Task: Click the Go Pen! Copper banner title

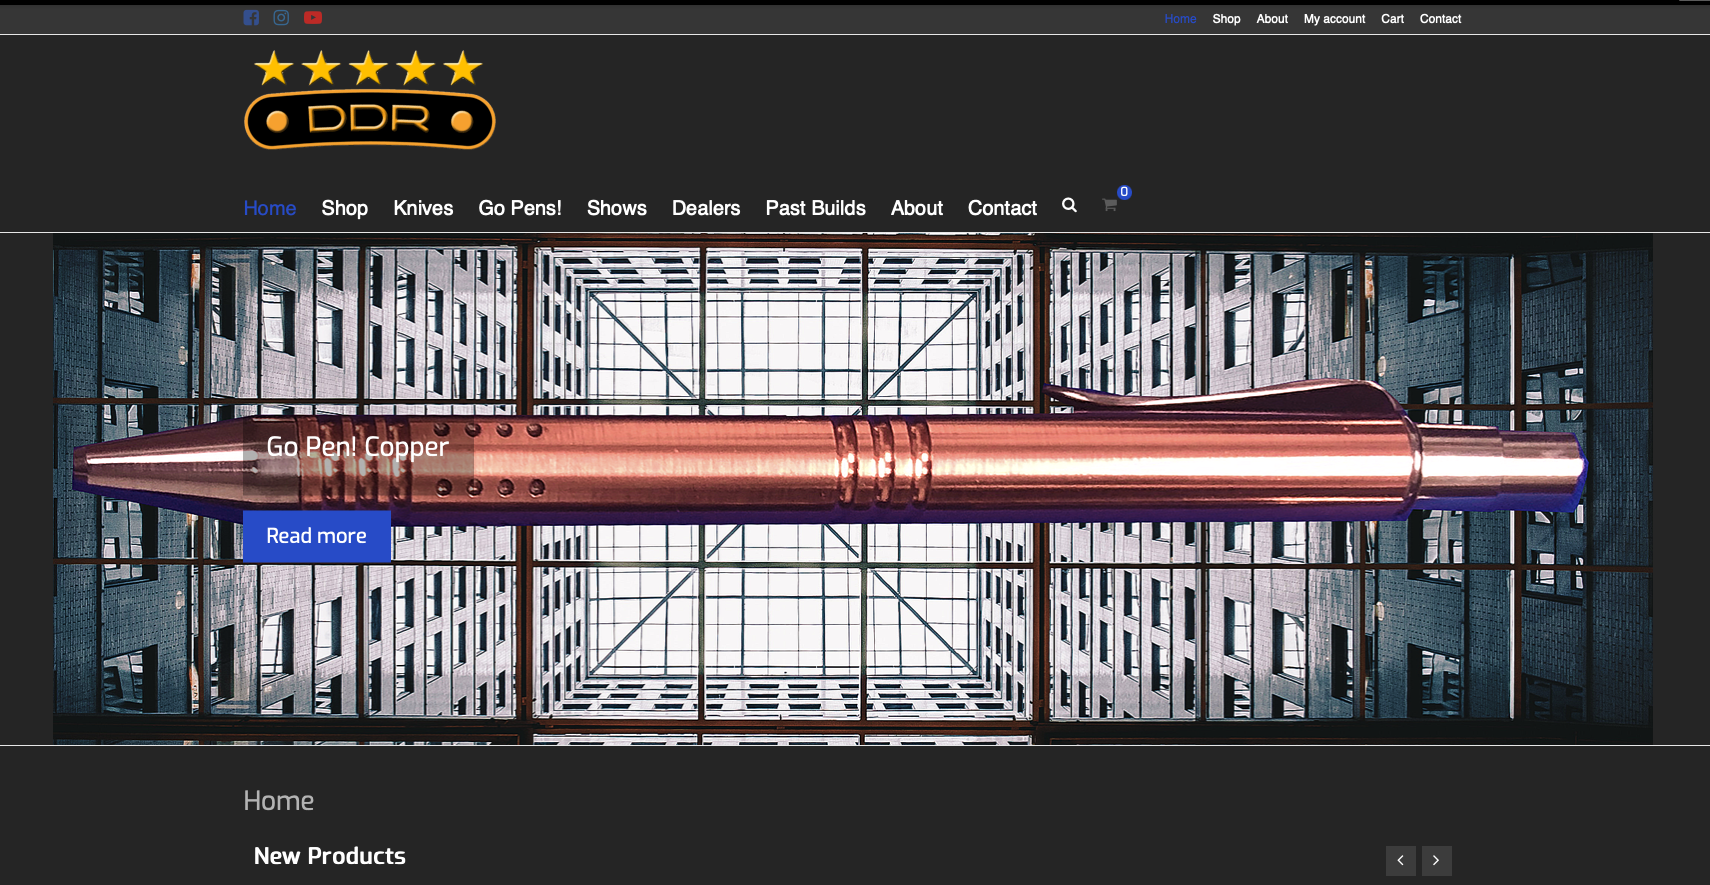Action: (357, 446)
